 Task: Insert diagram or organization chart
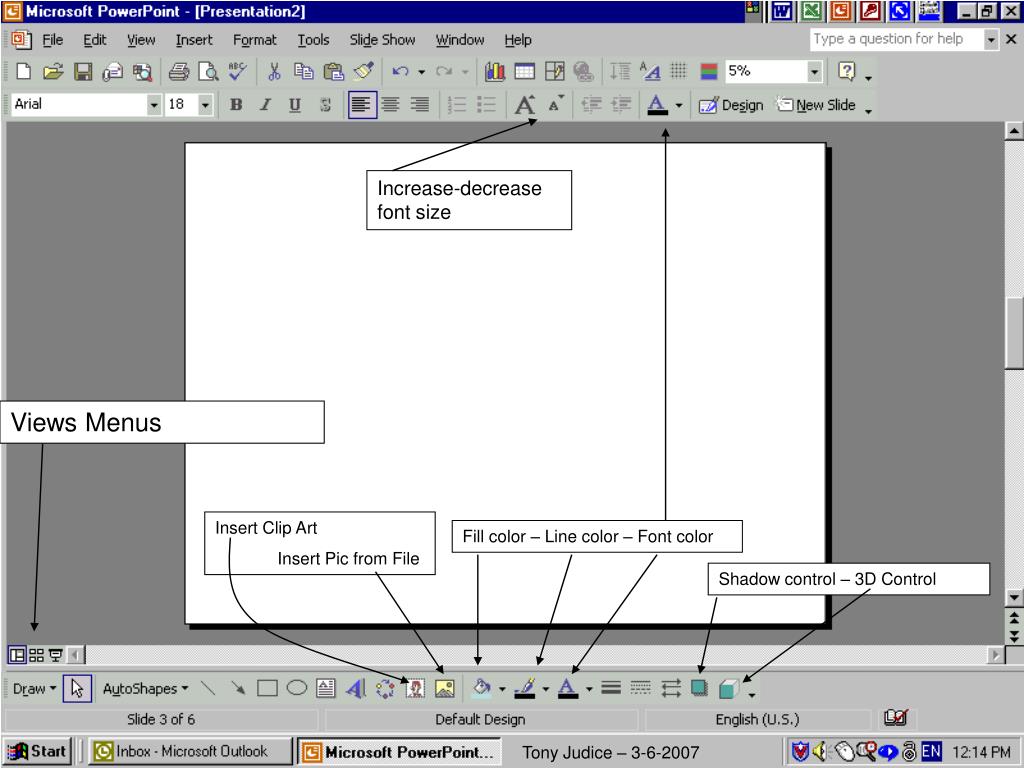click(x=385, y=688)
